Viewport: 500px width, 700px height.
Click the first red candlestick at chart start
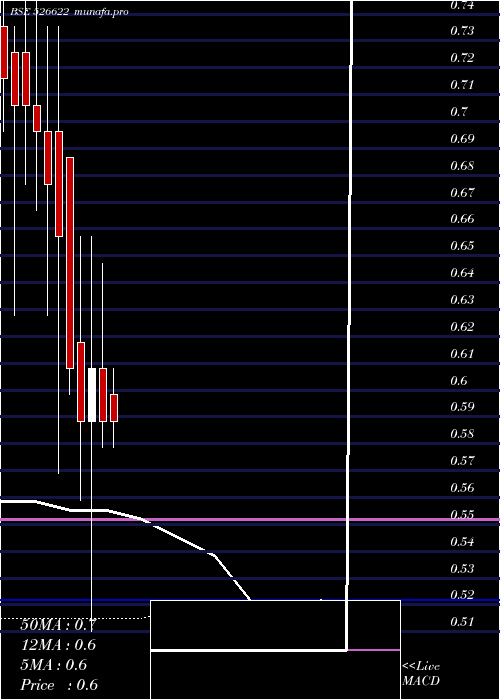(x=4, y=52)
